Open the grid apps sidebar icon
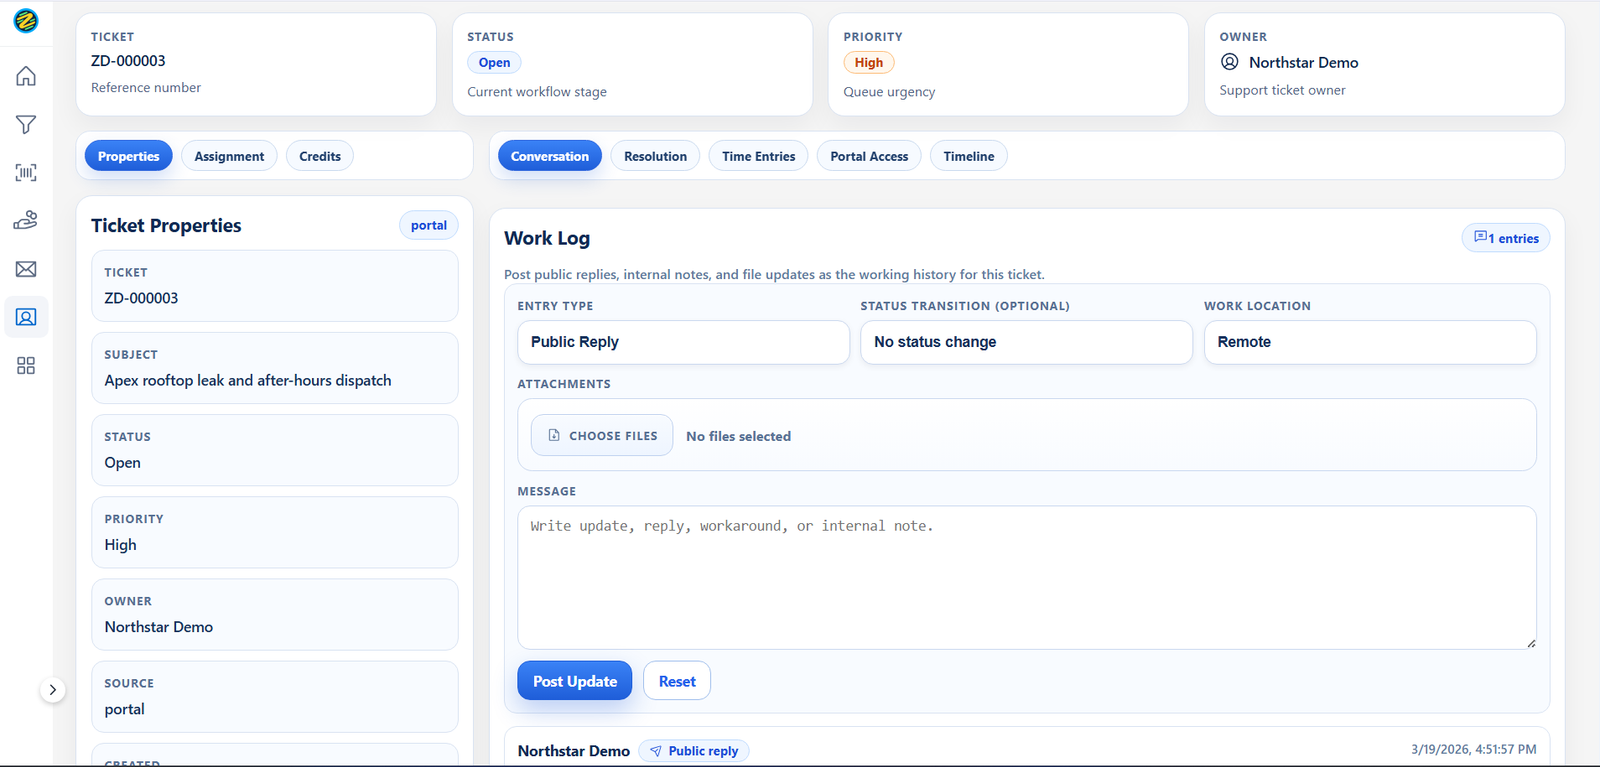This screenshot has height=767, width=1600. [26, 366]
